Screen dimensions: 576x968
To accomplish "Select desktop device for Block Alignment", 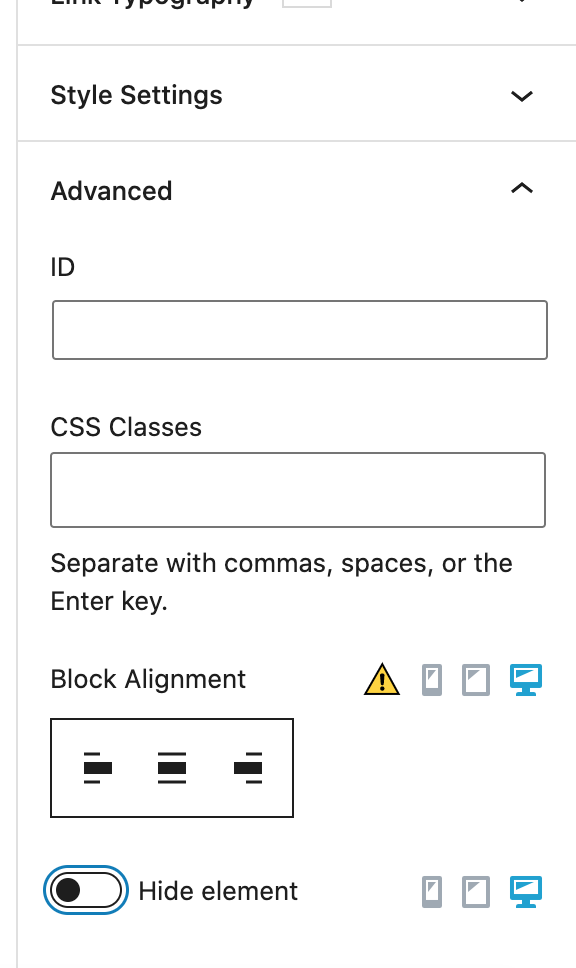I will (526, 680).
